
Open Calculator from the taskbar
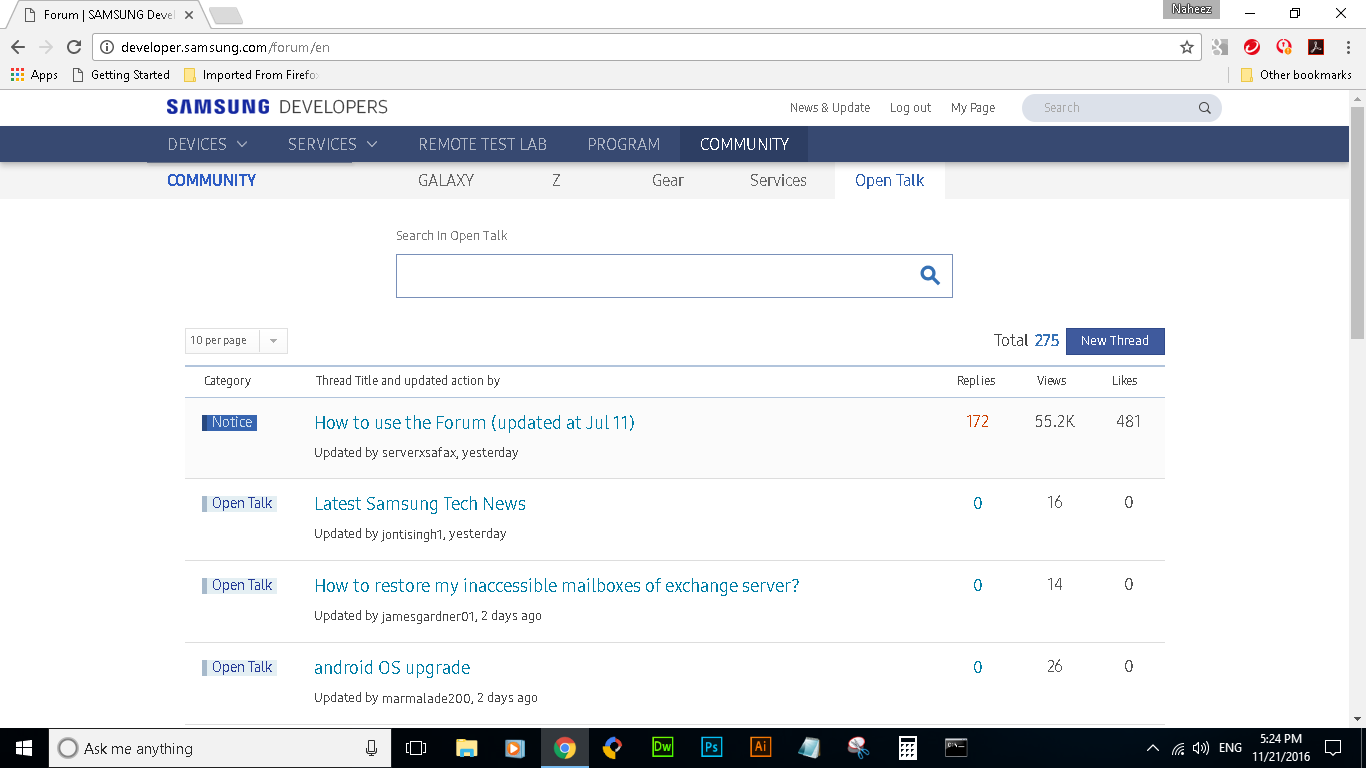(907, 748)
